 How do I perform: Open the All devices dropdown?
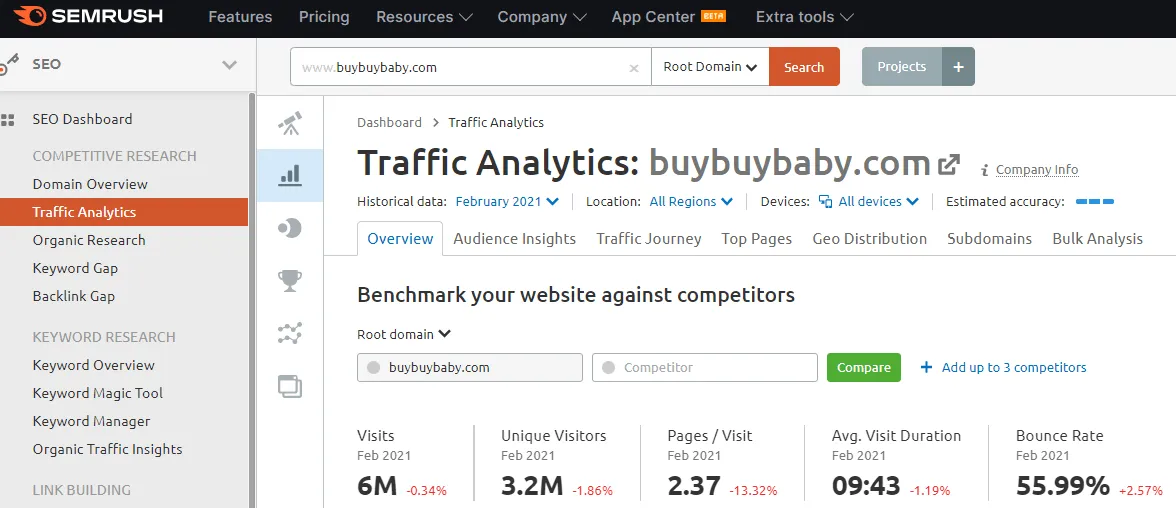(869, 202)
